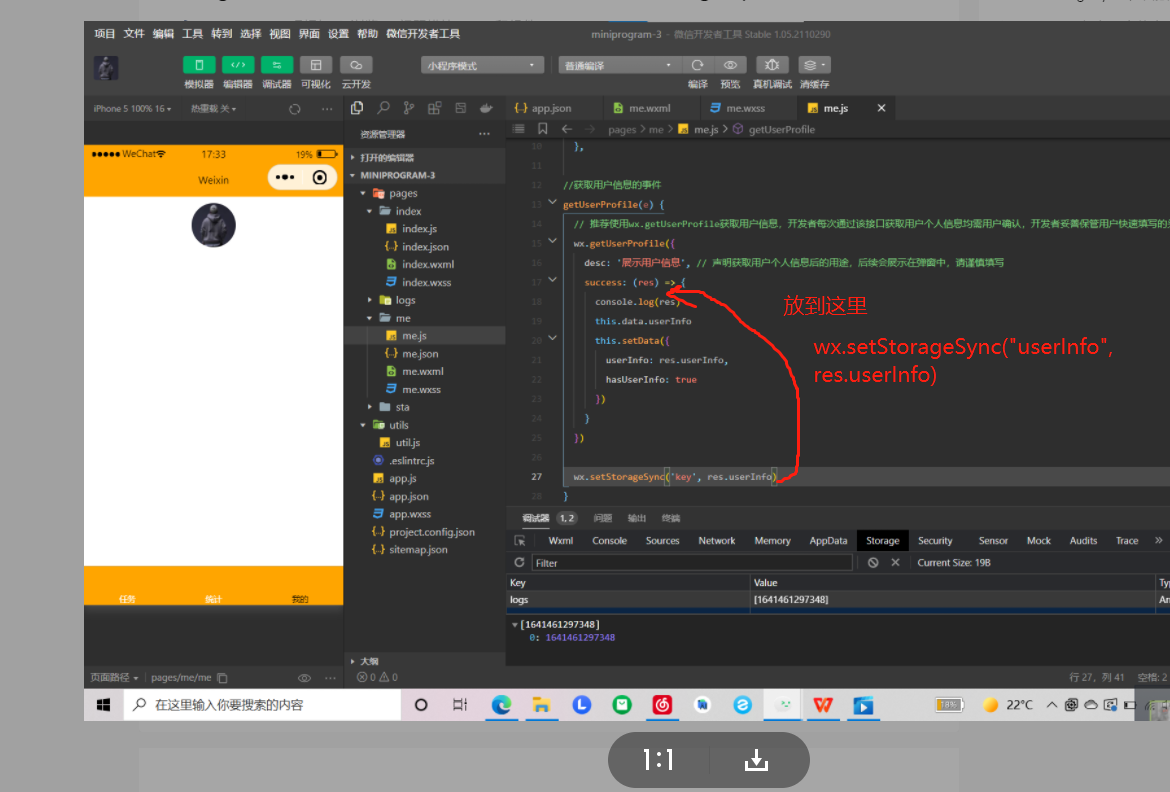This screenshot has height=792, width=1170.
Task: Open the visualization (可视化) tool
Action: tap(316, 65)
